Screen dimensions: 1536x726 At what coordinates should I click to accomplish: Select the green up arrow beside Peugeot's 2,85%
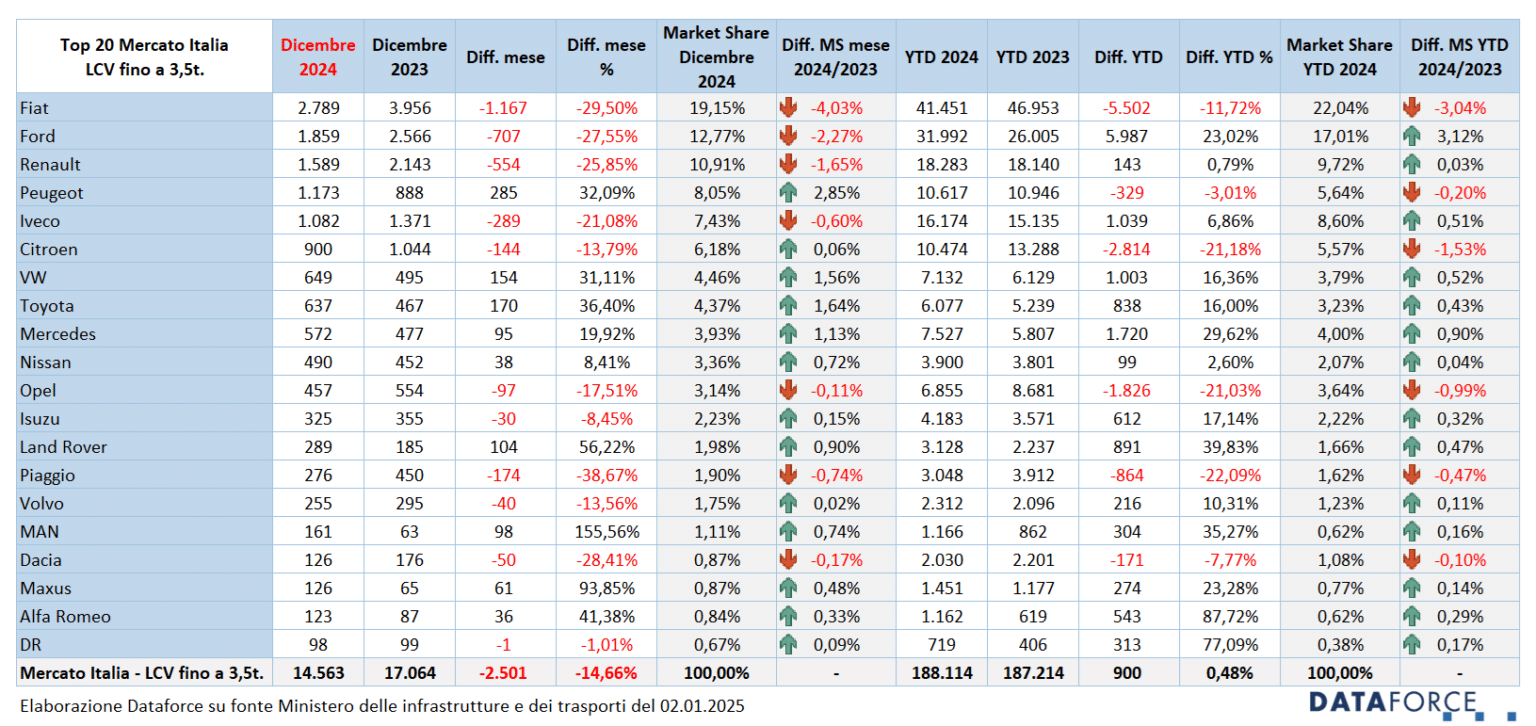click(x=788, y=193)
